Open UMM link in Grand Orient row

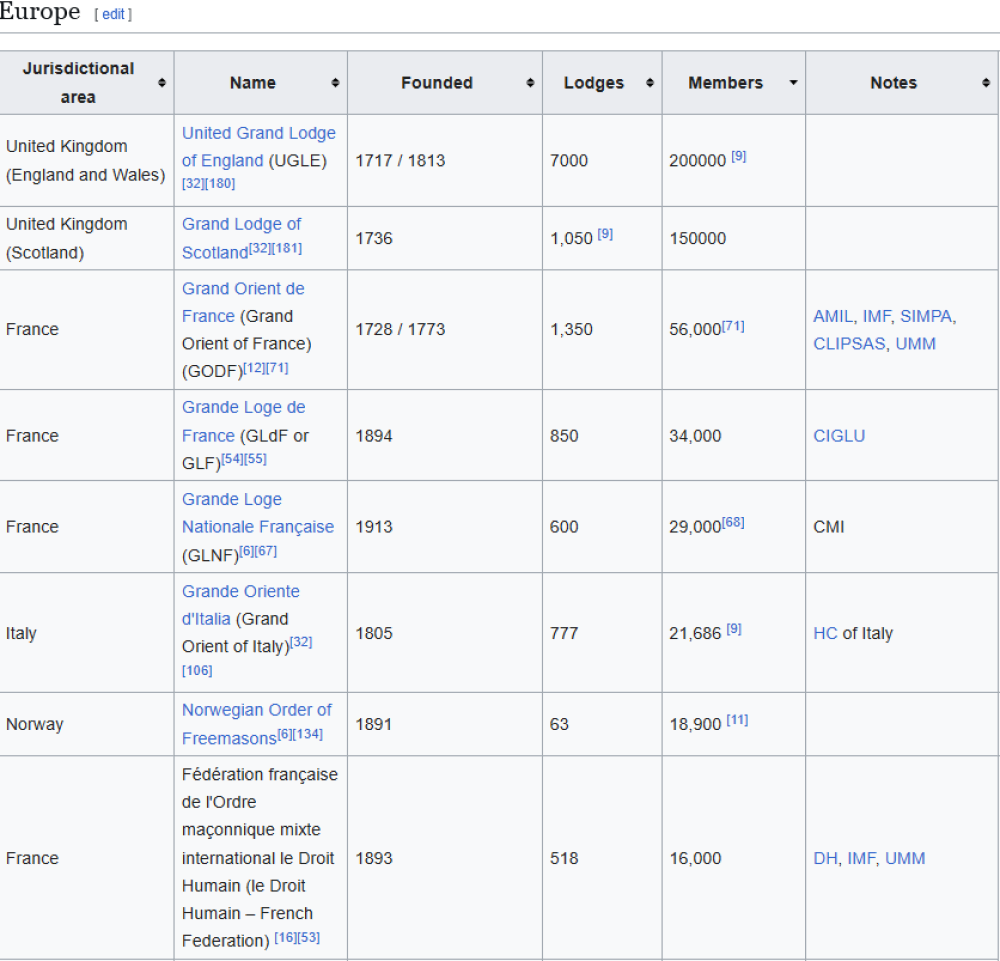916,344
